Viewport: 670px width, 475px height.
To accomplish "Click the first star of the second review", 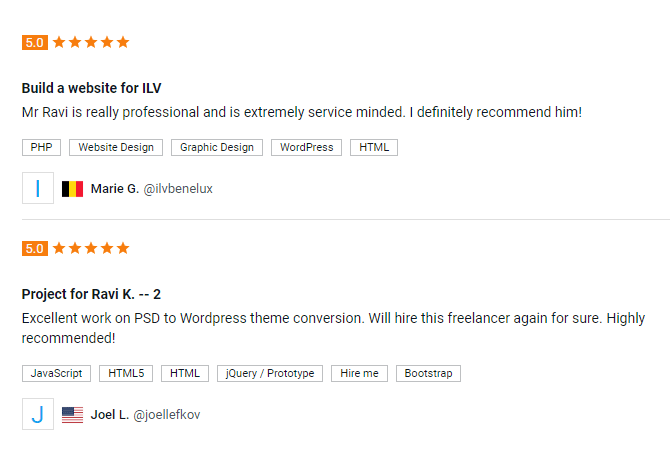I will pyautogui.click(x=59, y=248).
